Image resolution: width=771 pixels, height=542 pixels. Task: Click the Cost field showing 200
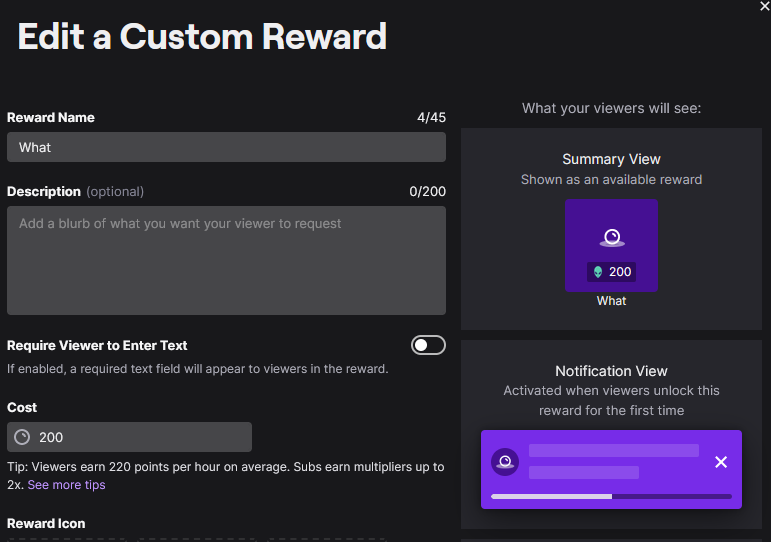click(x=140, y=437)
